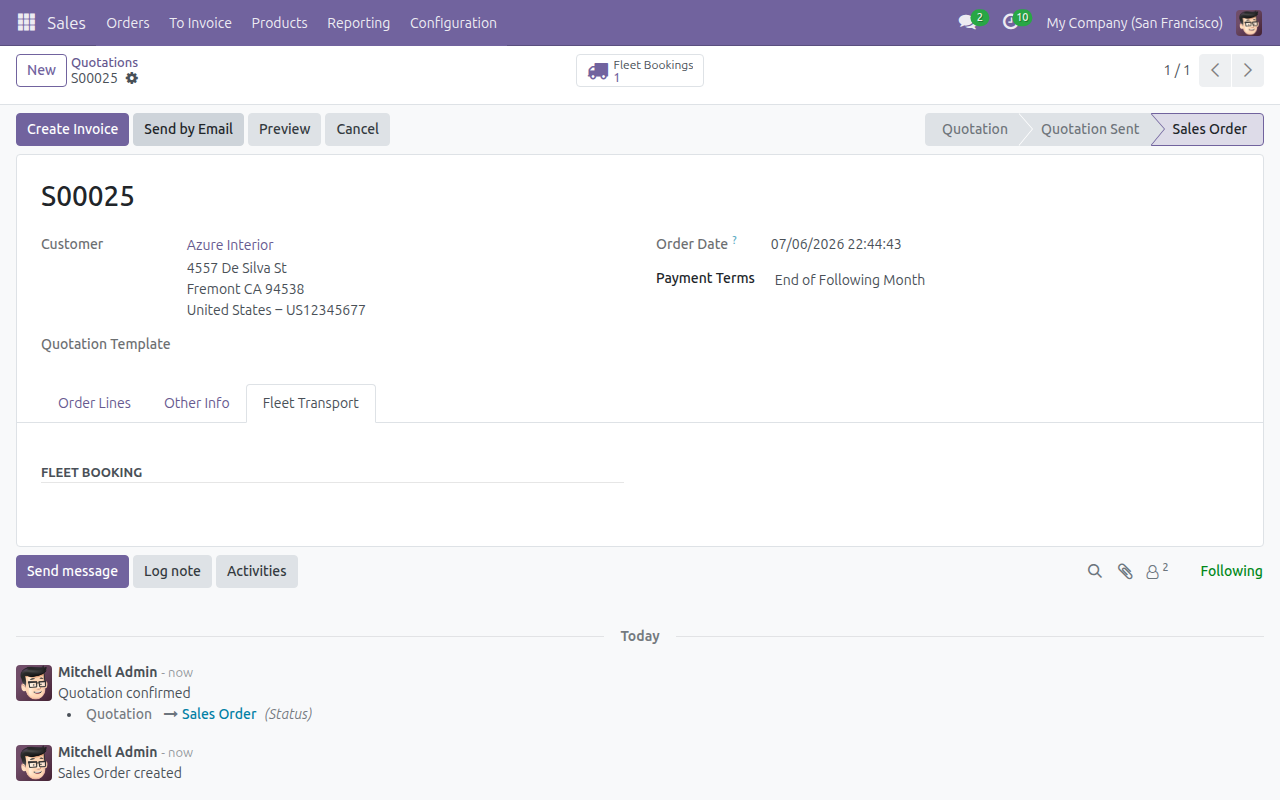1280x800 pixels.
Task: Click the Quotation status stage
Action: (x=974, y=129)
